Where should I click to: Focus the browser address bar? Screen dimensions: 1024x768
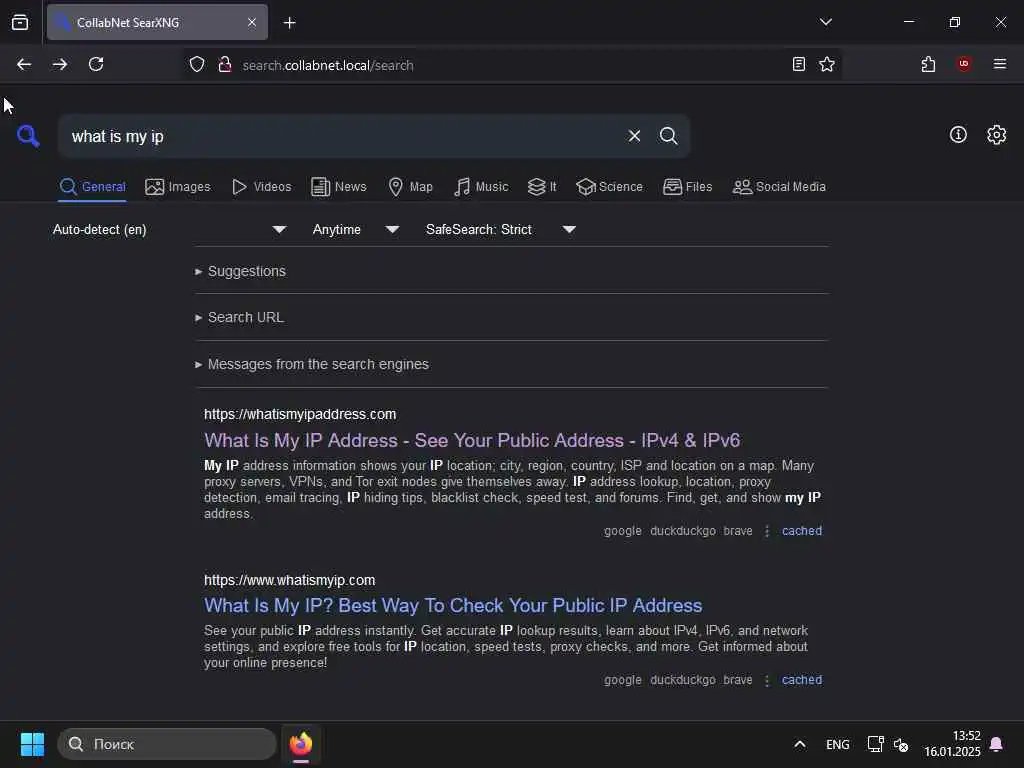click(x=509, y=65)
